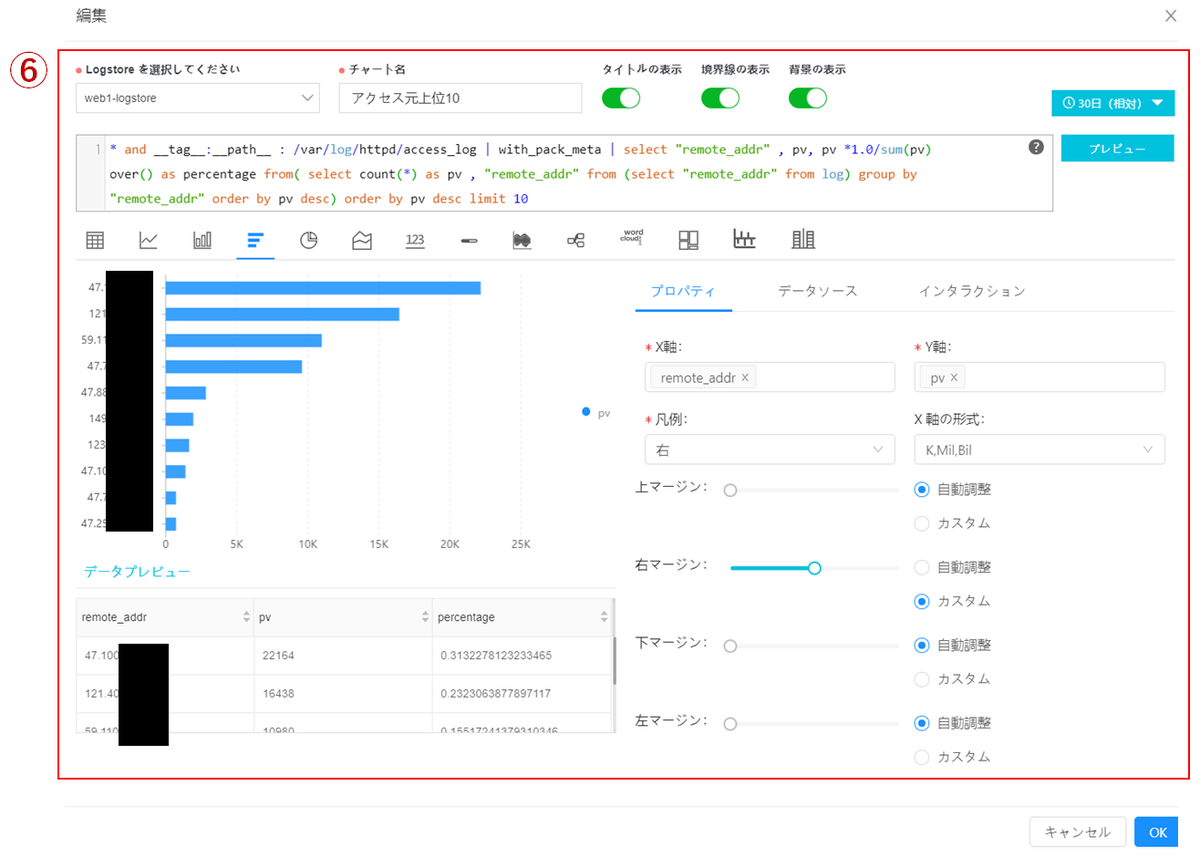Screen dimensions: 1200x858
Task: Remove the pv tag from Y axis
Action: [x=954, y=377]
